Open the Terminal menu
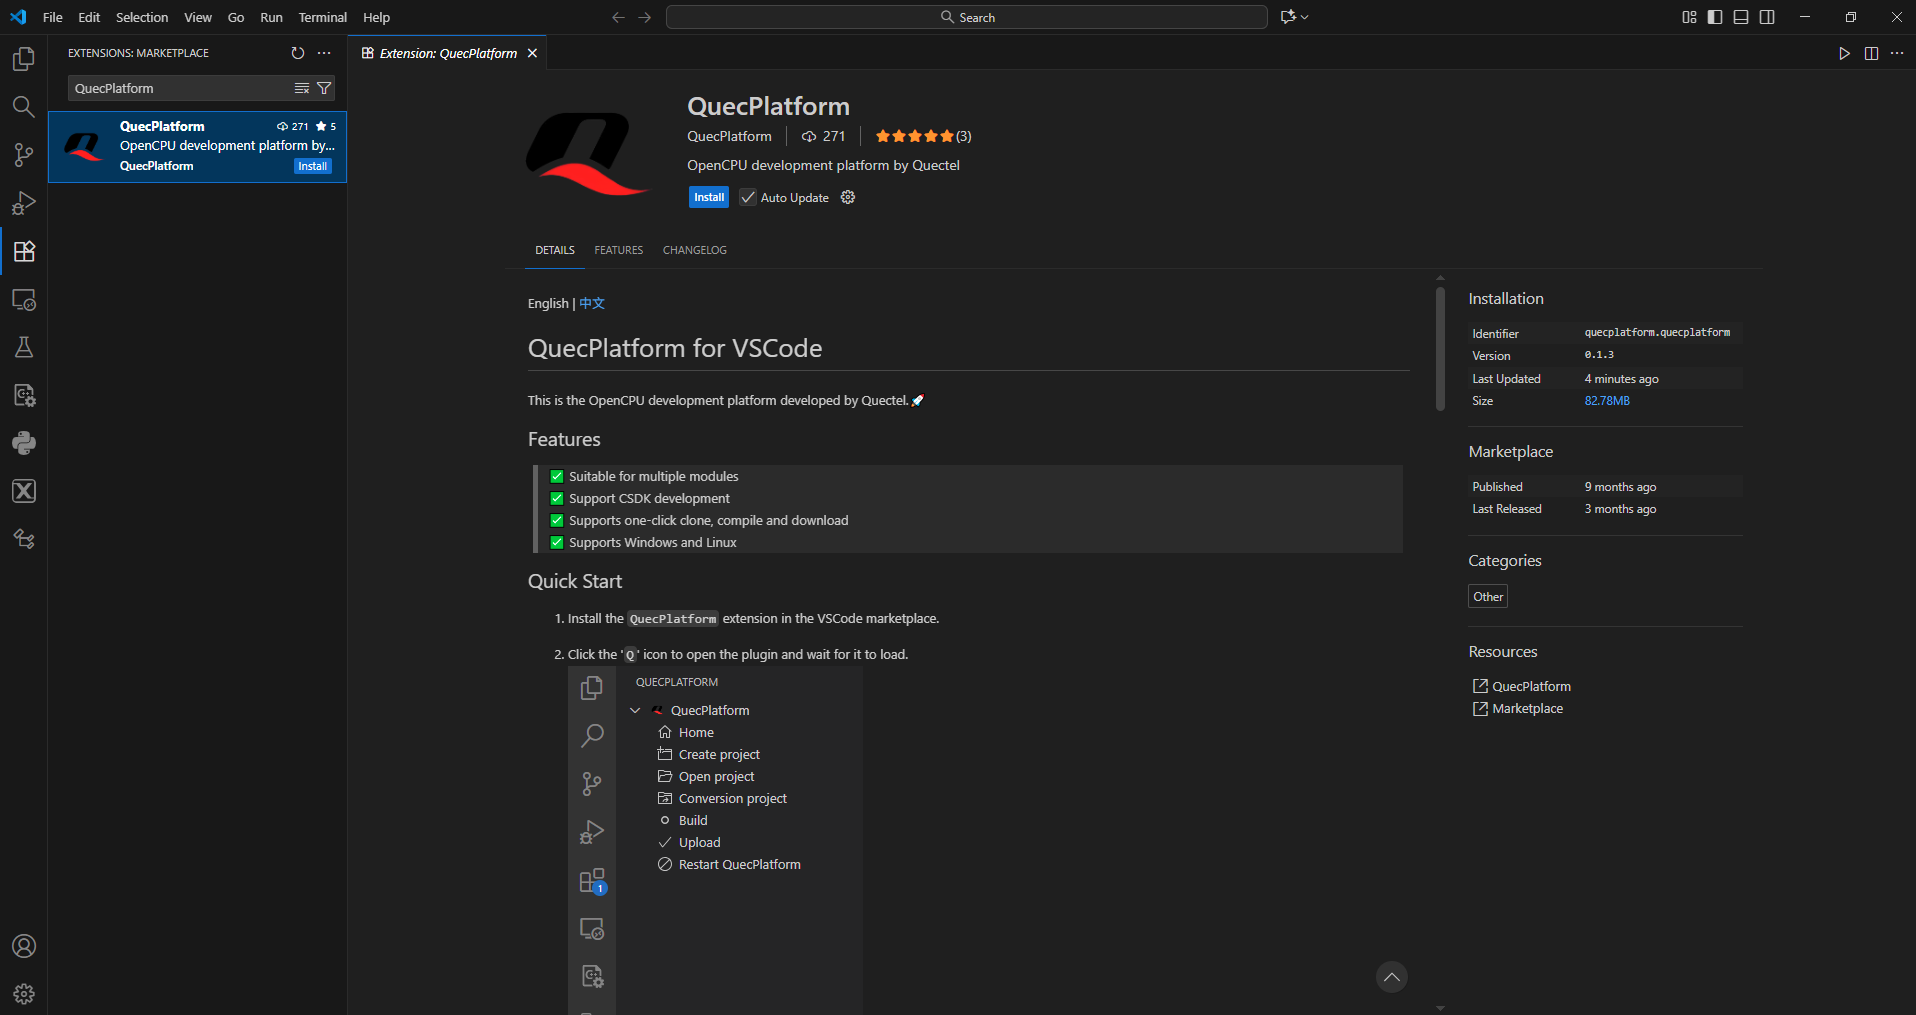 point(322,17)
